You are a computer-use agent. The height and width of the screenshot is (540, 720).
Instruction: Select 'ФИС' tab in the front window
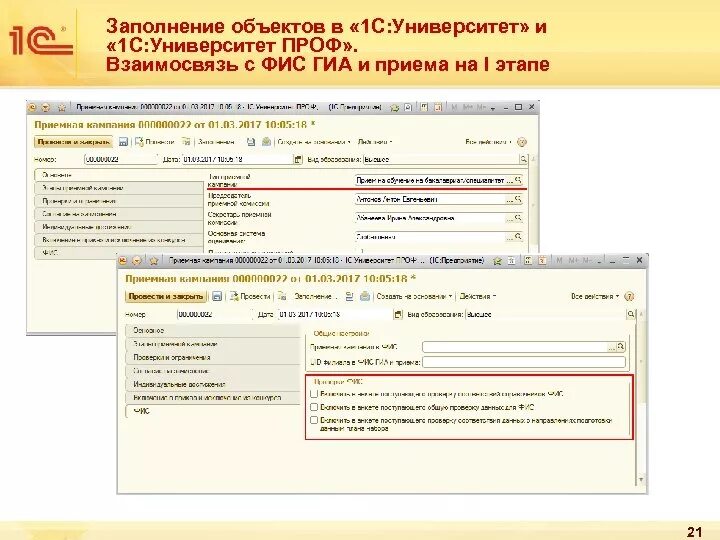click(x=212, y=411)
